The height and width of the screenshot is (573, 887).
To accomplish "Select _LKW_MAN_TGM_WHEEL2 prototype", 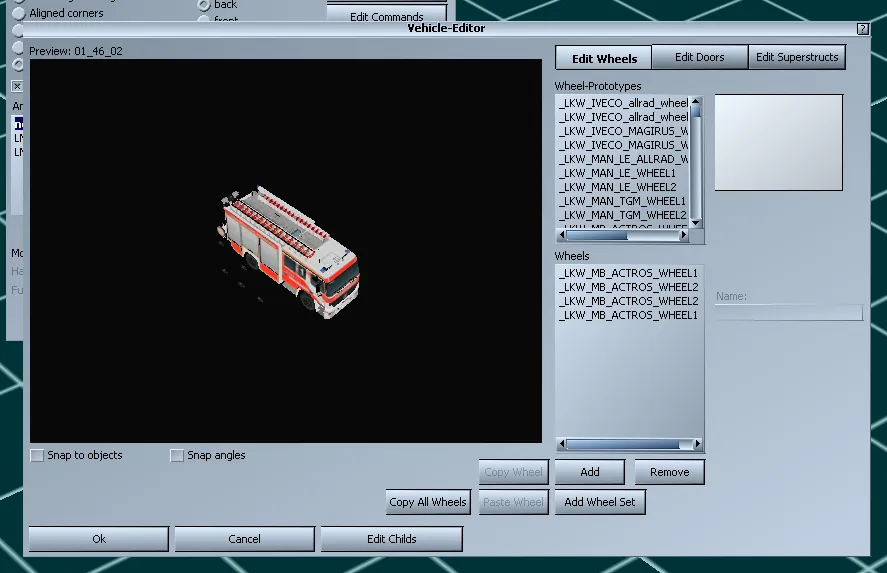I will (x=622, y=215).
